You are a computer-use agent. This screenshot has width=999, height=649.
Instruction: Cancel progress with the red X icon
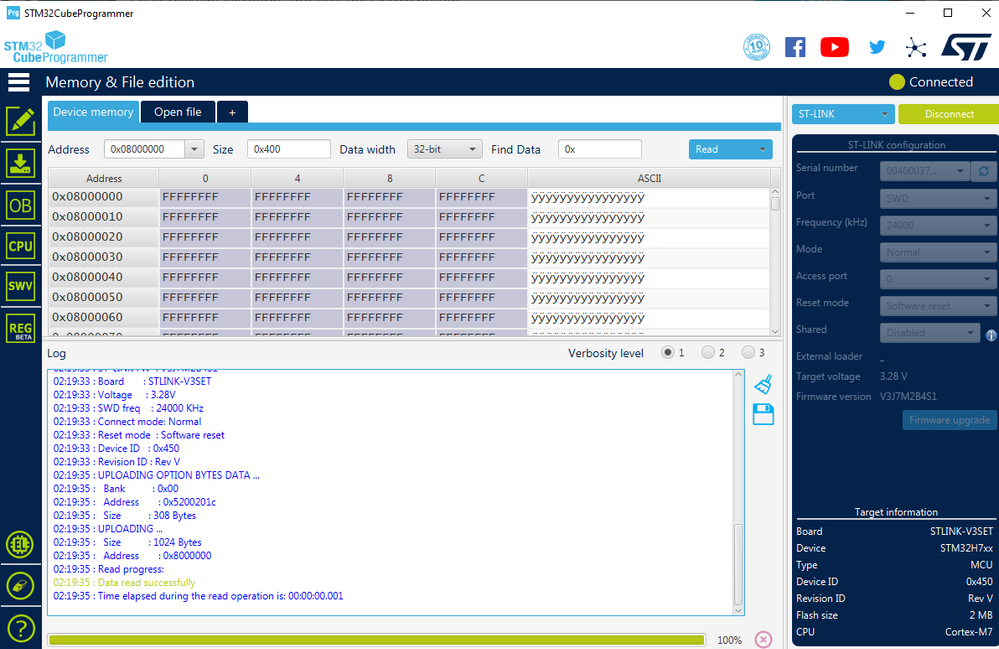(x=763, y=639)
